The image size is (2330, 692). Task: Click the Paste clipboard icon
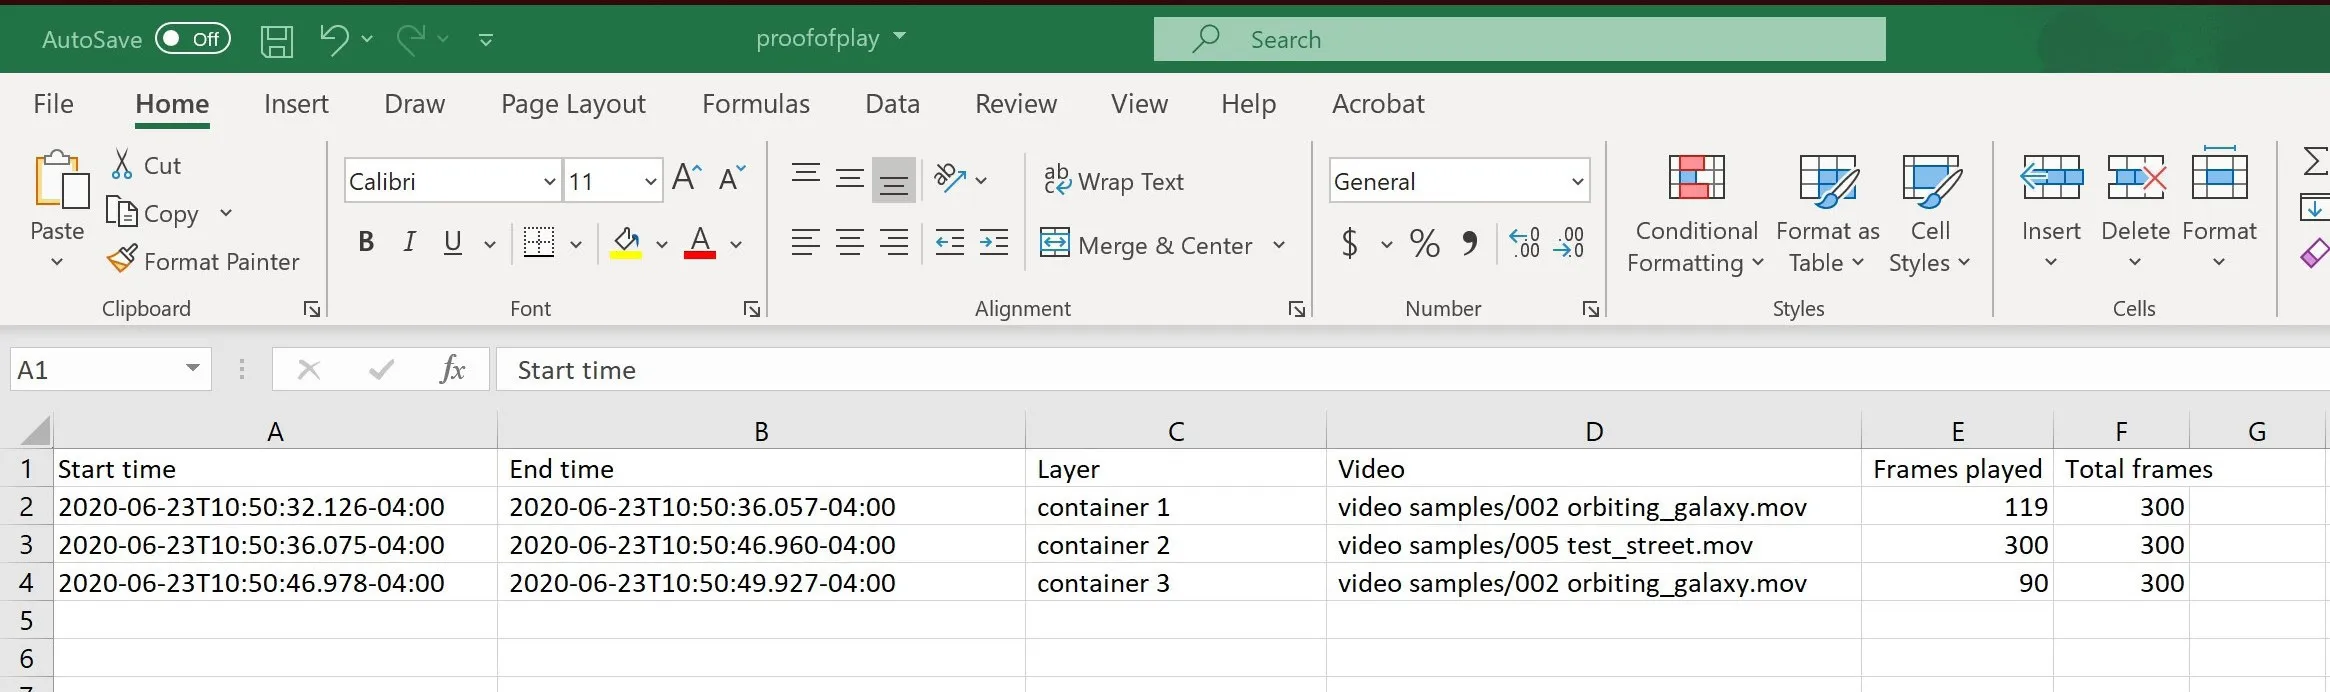60,181
